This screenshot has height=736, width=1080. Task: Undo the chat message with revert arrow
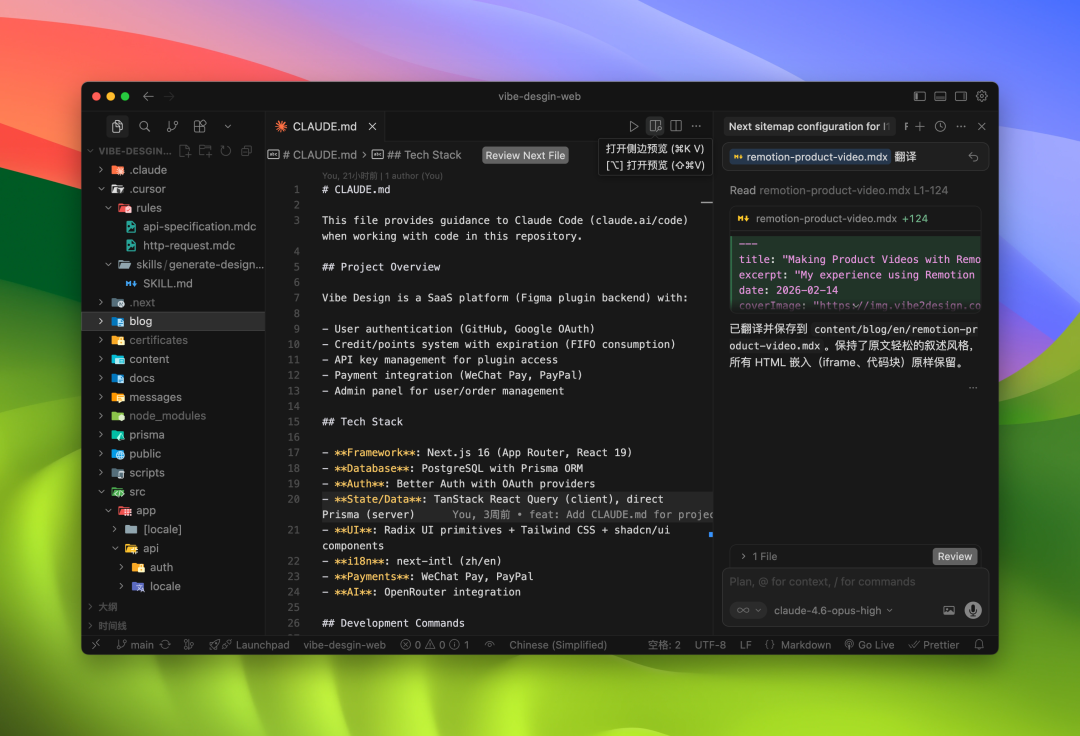(x=973, y=157)
